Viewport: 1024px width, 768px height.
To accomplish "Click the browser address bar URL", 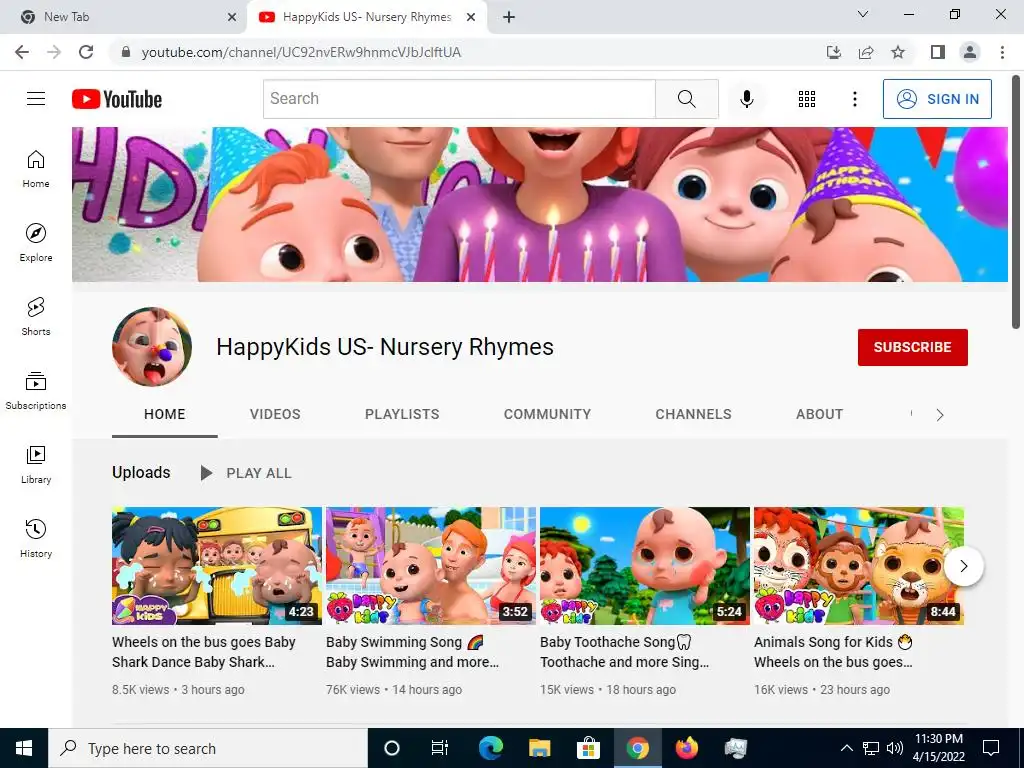I will point(301,52).
